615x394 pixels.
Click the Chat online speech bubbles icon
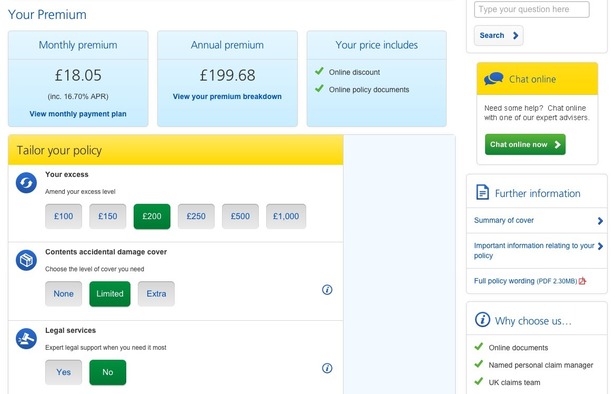point(493,78)
